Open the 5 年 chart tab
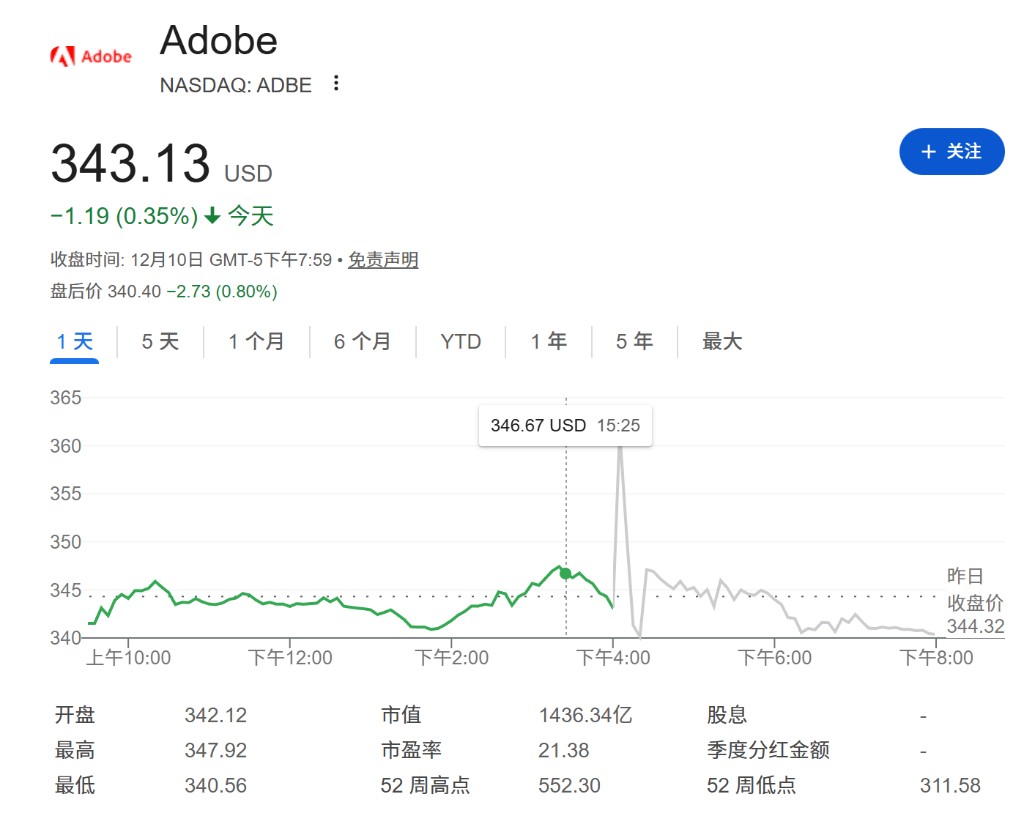This screenshot has width=1024, height=818. coord(634,342)
